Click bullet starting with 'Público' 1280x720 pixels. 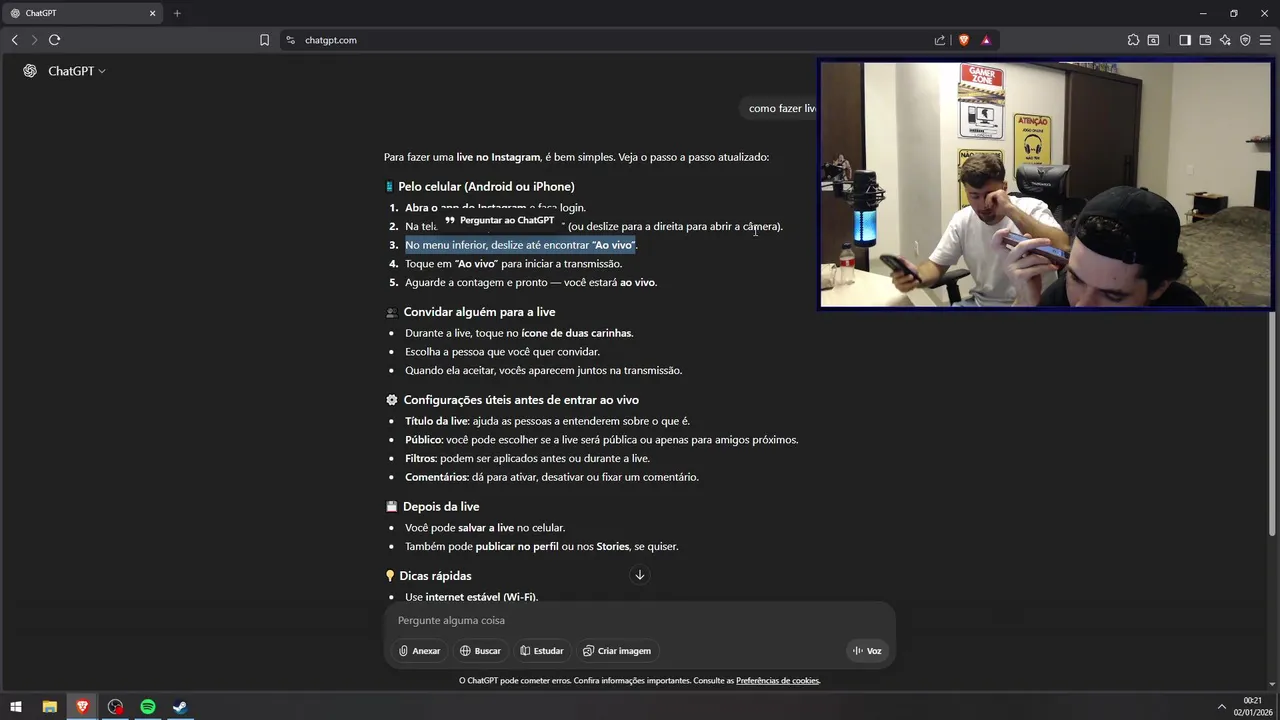[601, 440]
